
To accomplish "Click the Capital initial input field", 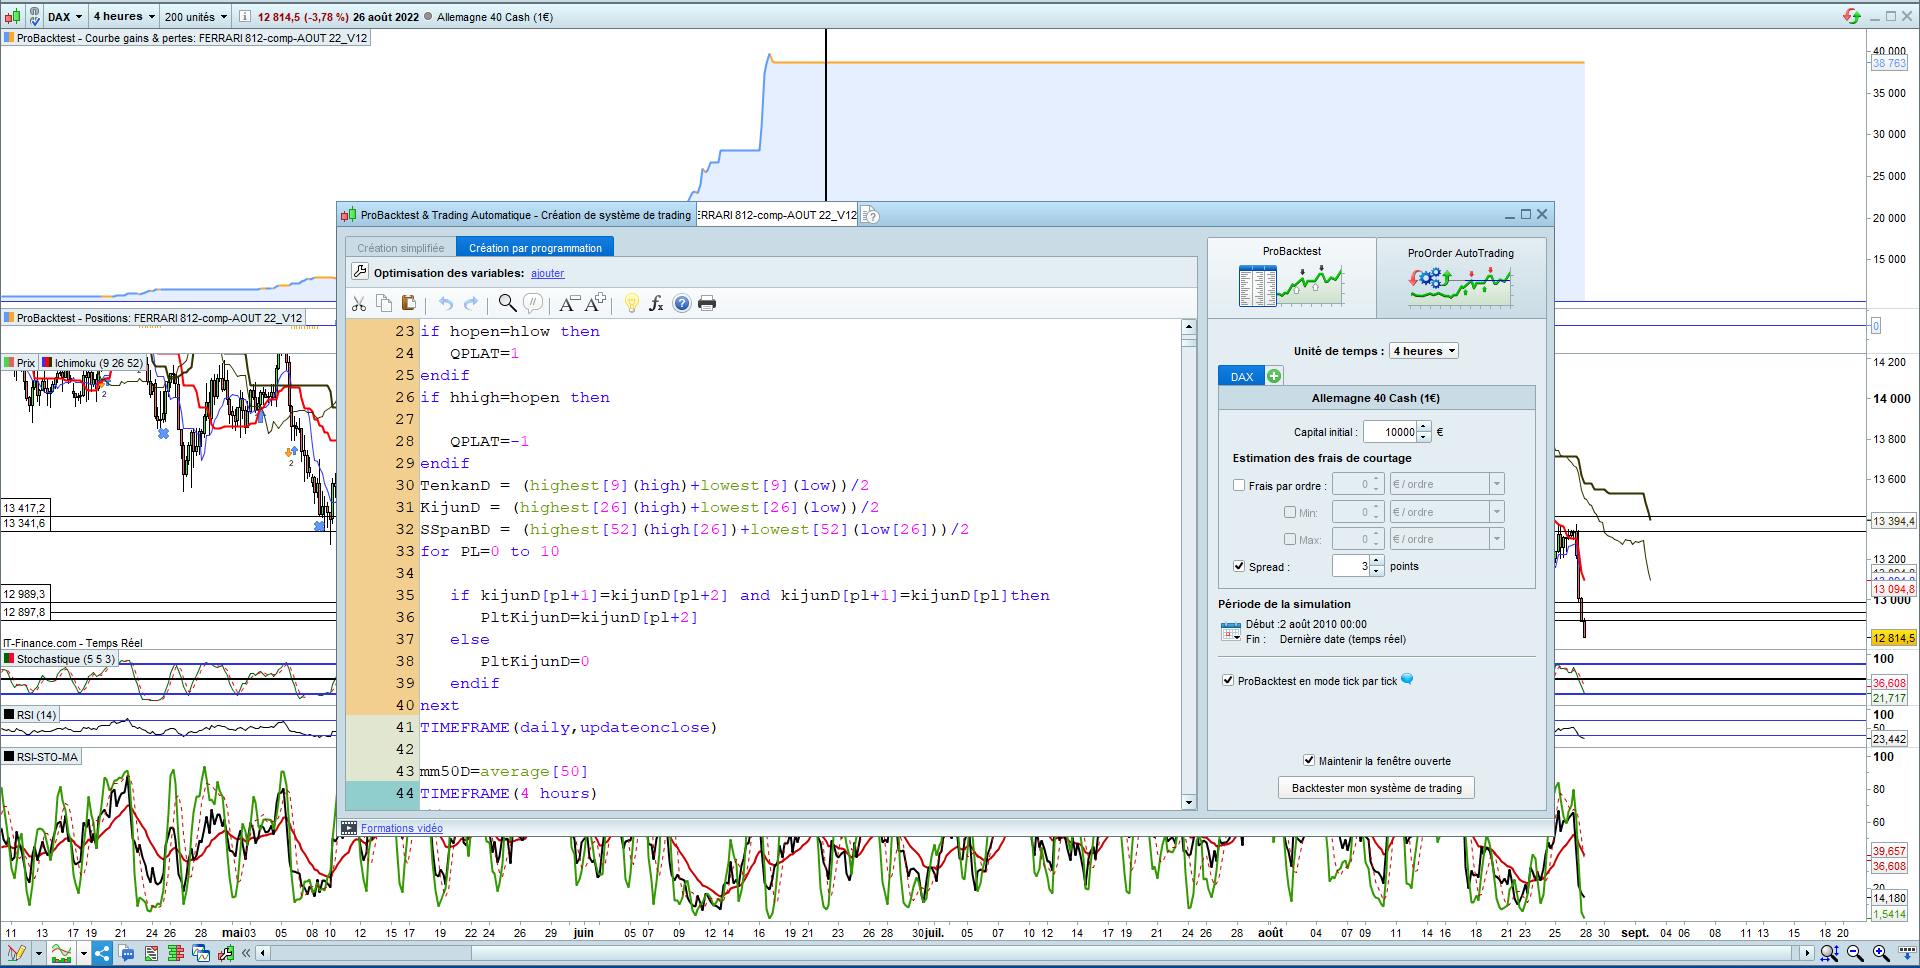I will [x=1390, y=432].
